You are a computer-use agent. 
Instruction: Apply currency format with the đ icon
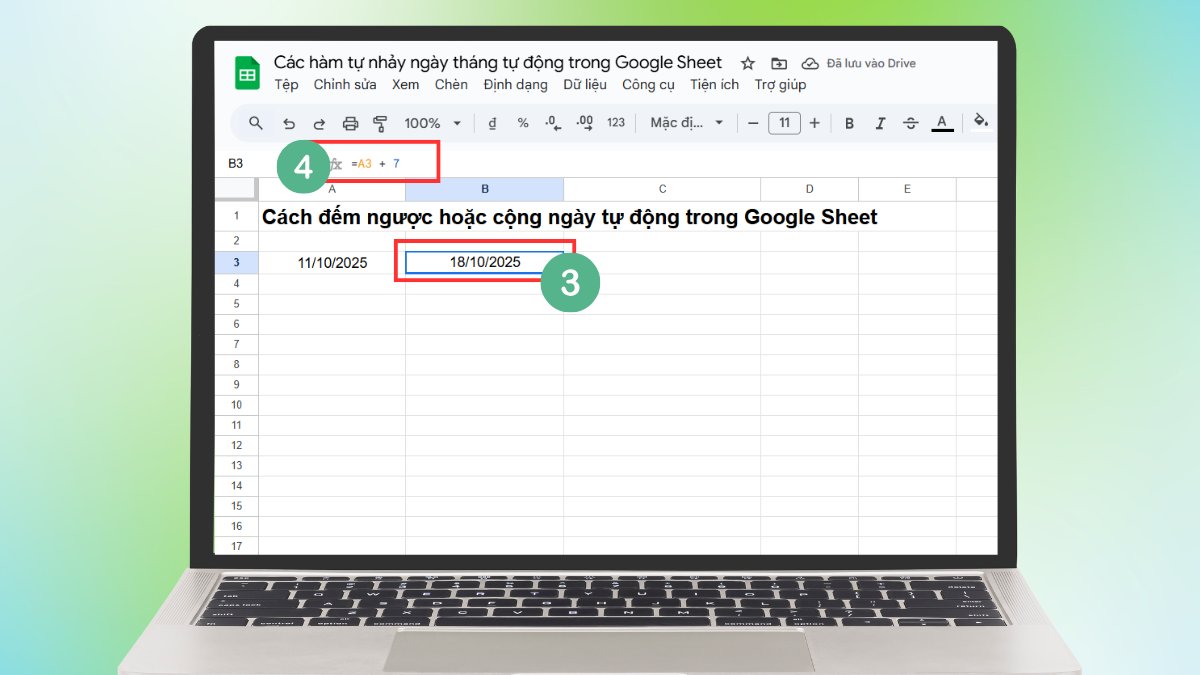tap(490, 122)
